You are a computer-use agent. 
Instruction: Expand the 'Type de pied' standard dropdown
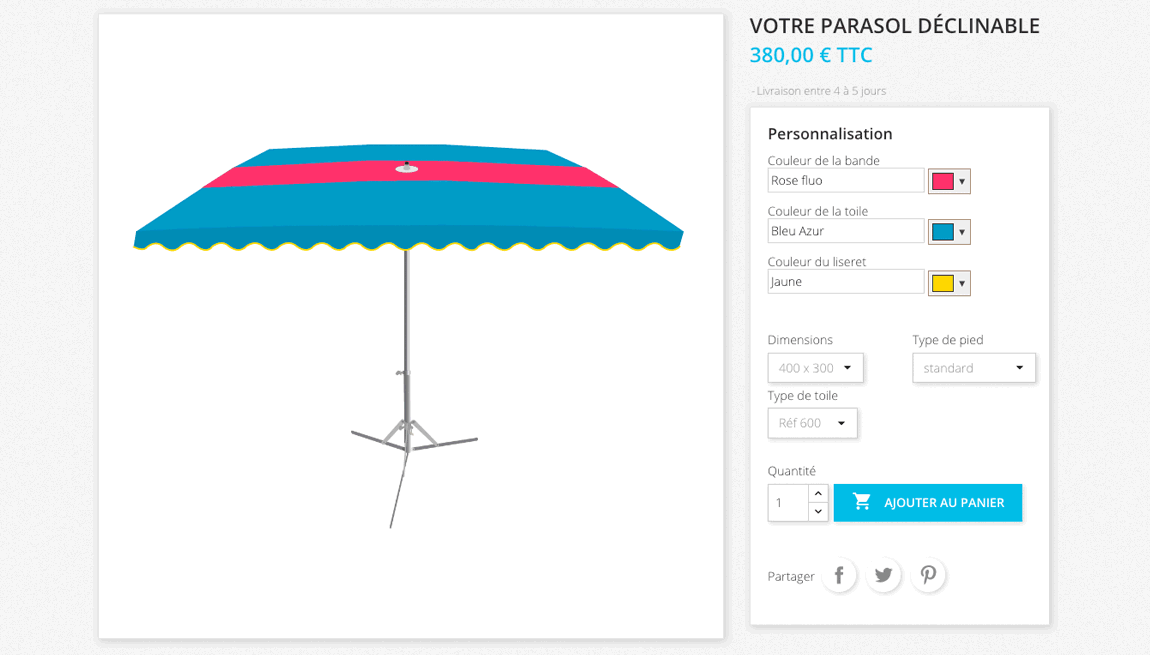[x=973, y=368]
